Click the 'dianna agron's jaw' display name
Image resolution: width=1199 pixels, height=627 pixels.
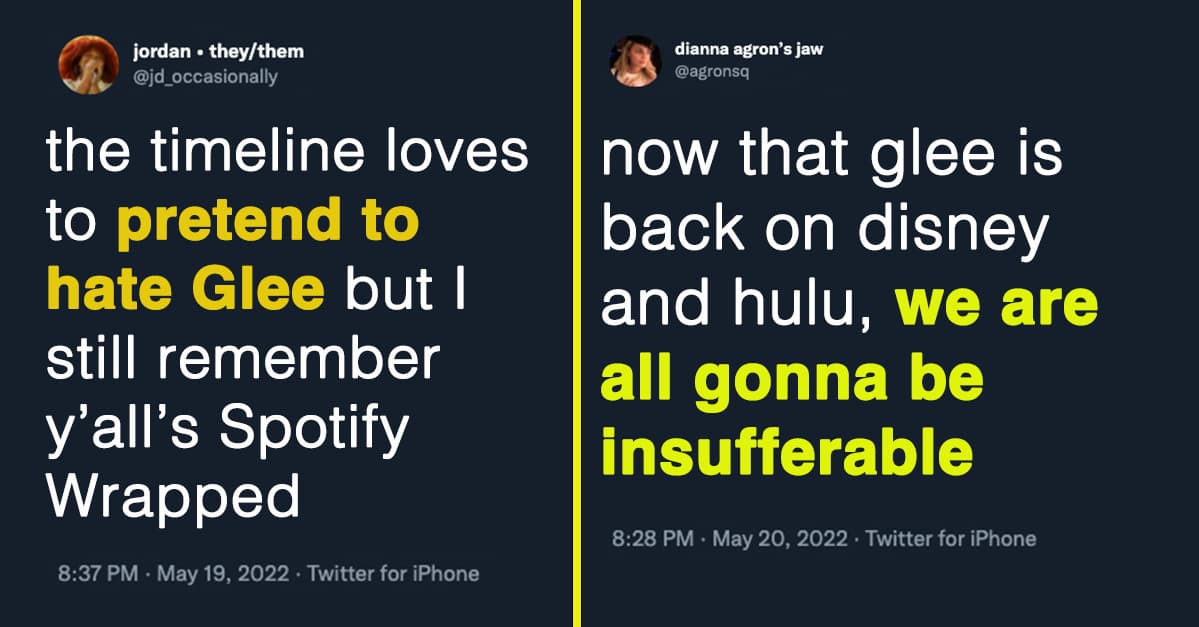(x=749, y=49)
